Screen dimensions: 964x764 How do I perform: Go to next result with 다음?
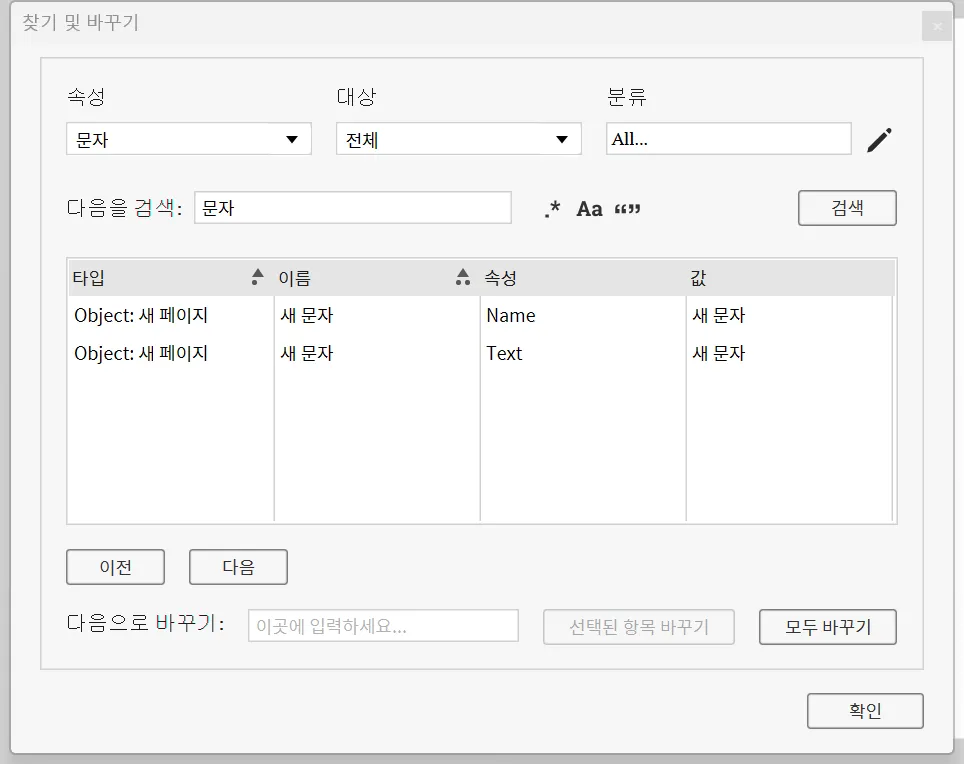tap(238, 567)
